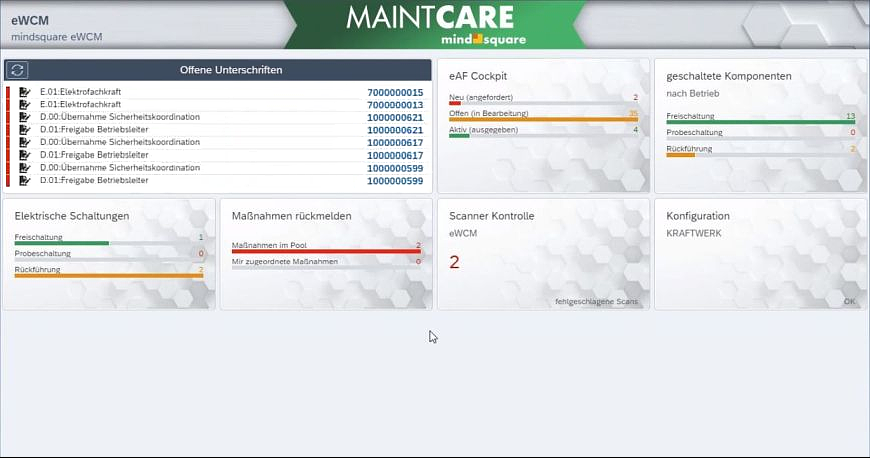Select E.01:Elektrofachkraft text for 7000000015

(x=80, y=92)
